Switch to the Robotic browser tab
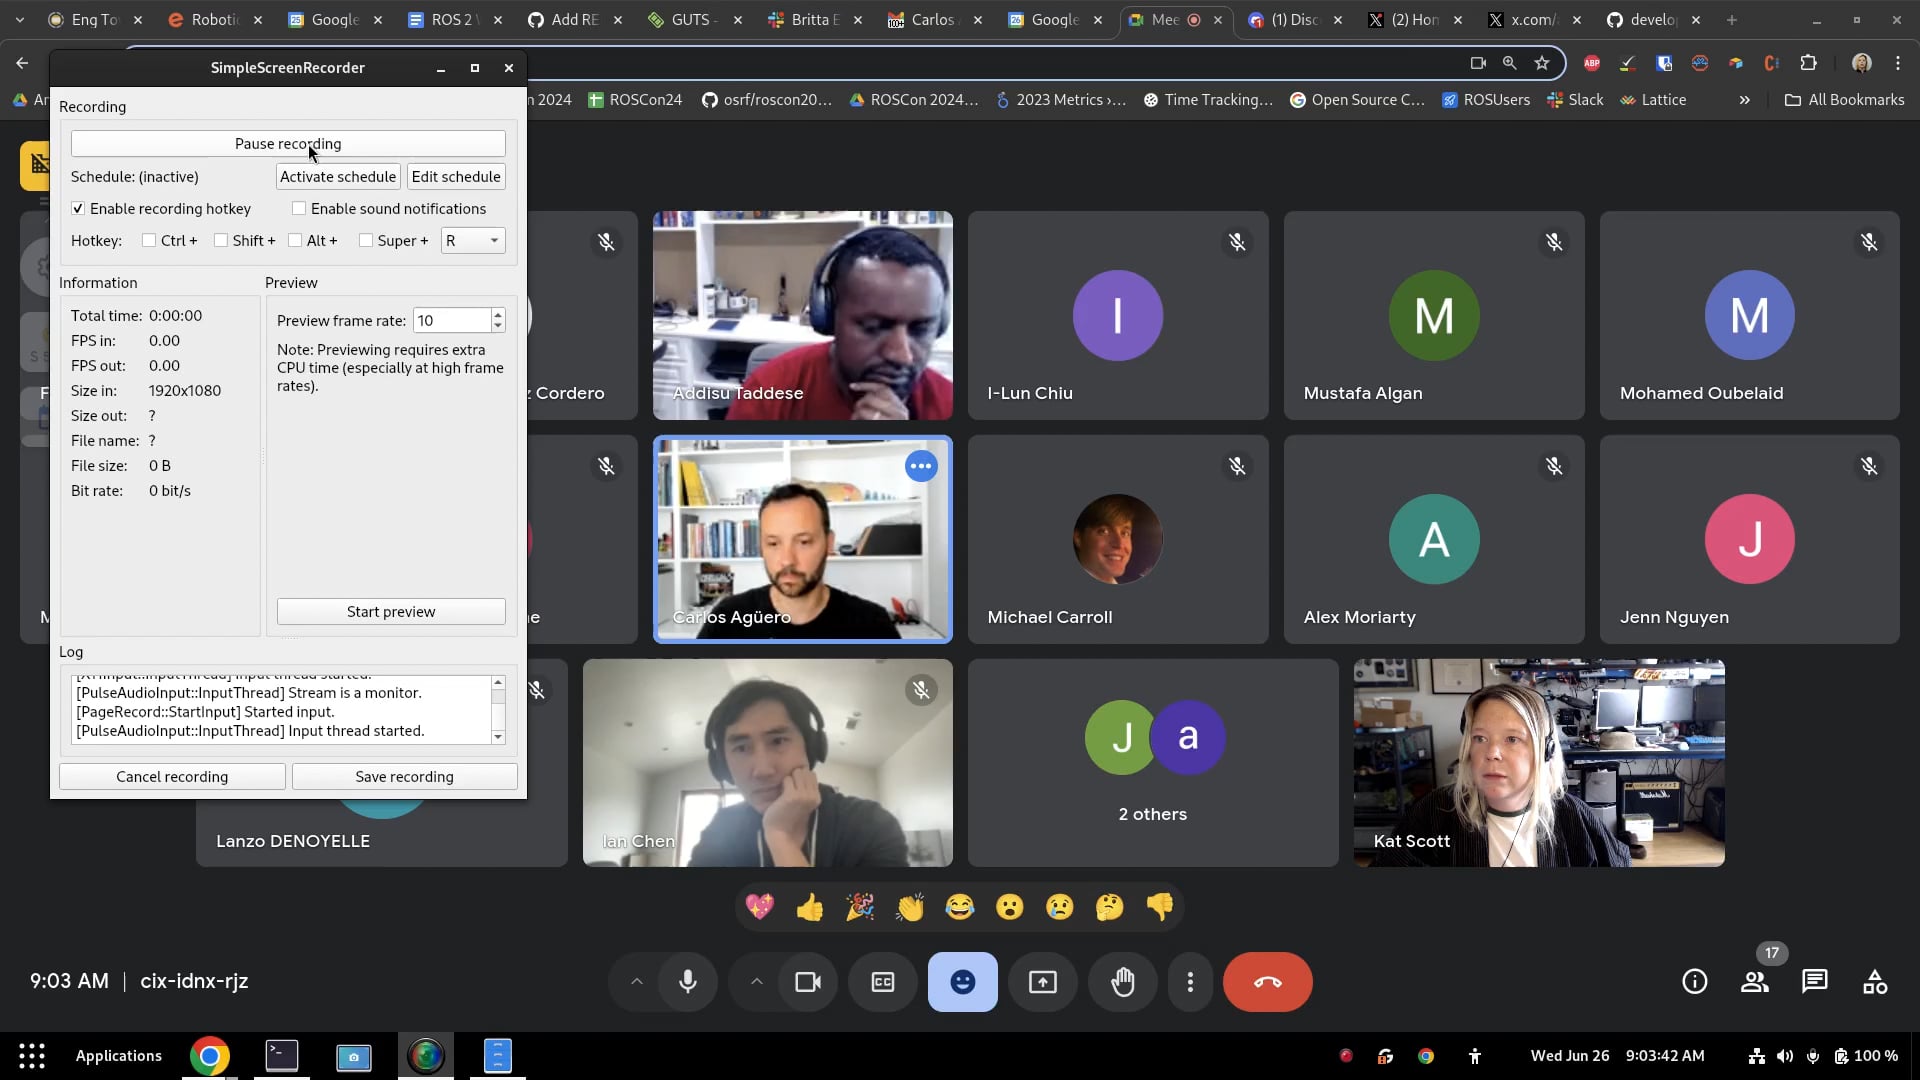1920x1080 pixels. pyautogui.click(x=215, y=19)
